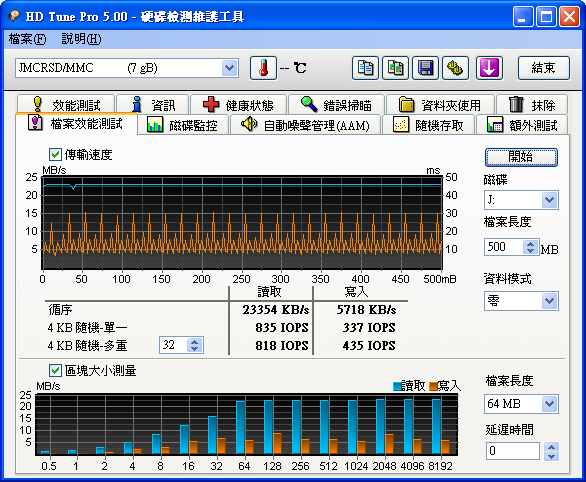Viewport: 586px width, 482px height.
Task: Open the 檔案(F) menu
Action: coord(27,39)
